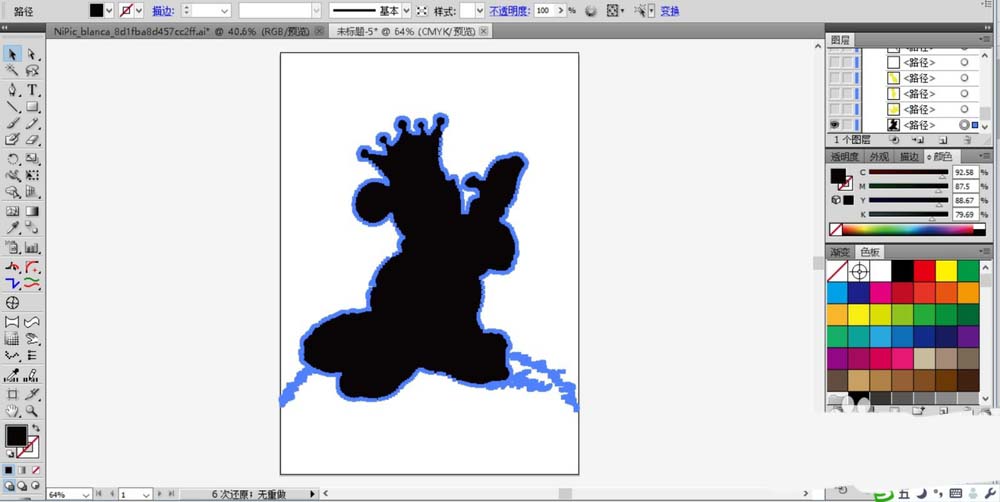The image size is (1000, 502).
Task: Click the 描边 stroke link in control bar
Action: [x=163, y=11]
